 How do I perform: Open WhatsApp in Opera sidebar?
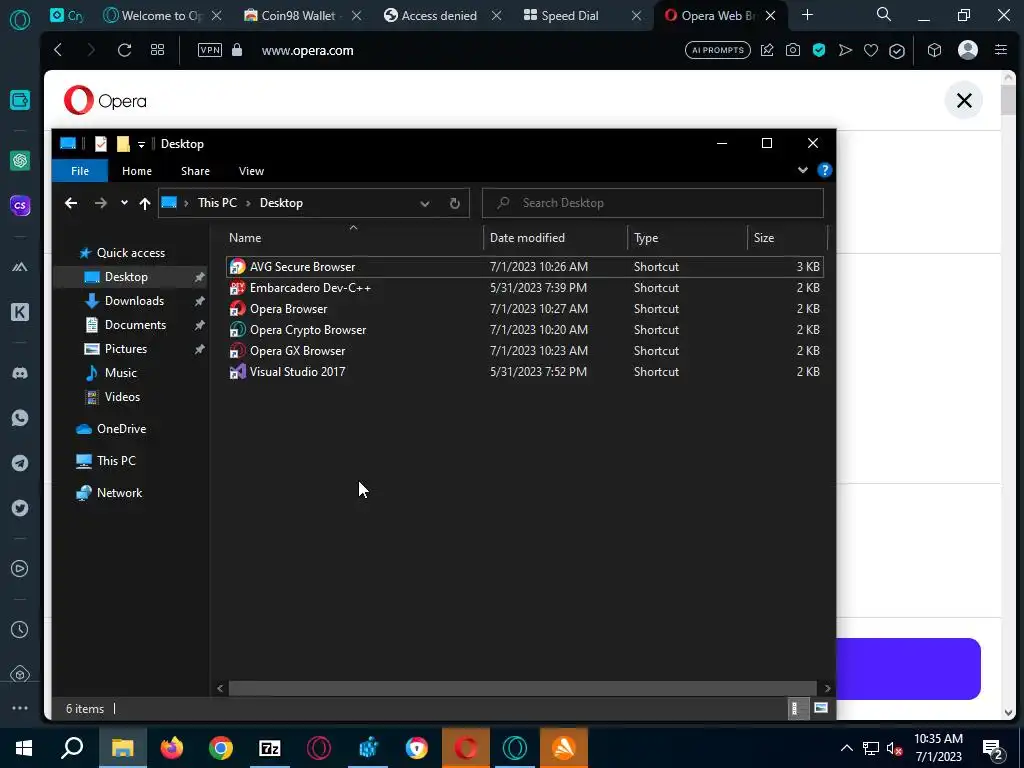click(20, 418)
